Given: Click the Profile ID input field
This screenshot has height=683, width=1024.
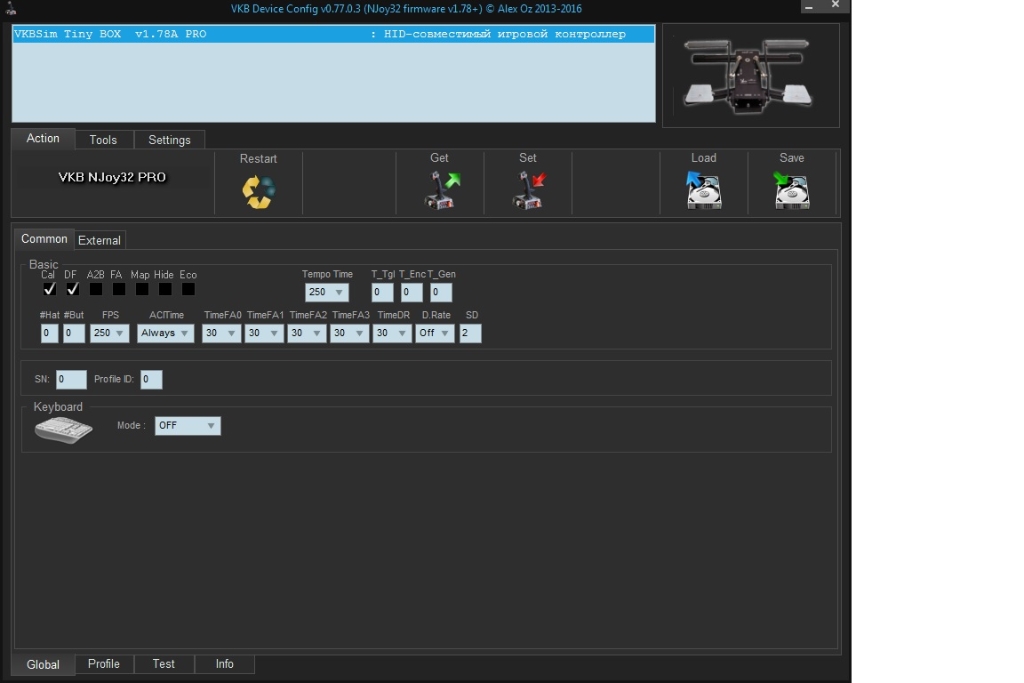Looking at the screenshot, I should (151, 379).
